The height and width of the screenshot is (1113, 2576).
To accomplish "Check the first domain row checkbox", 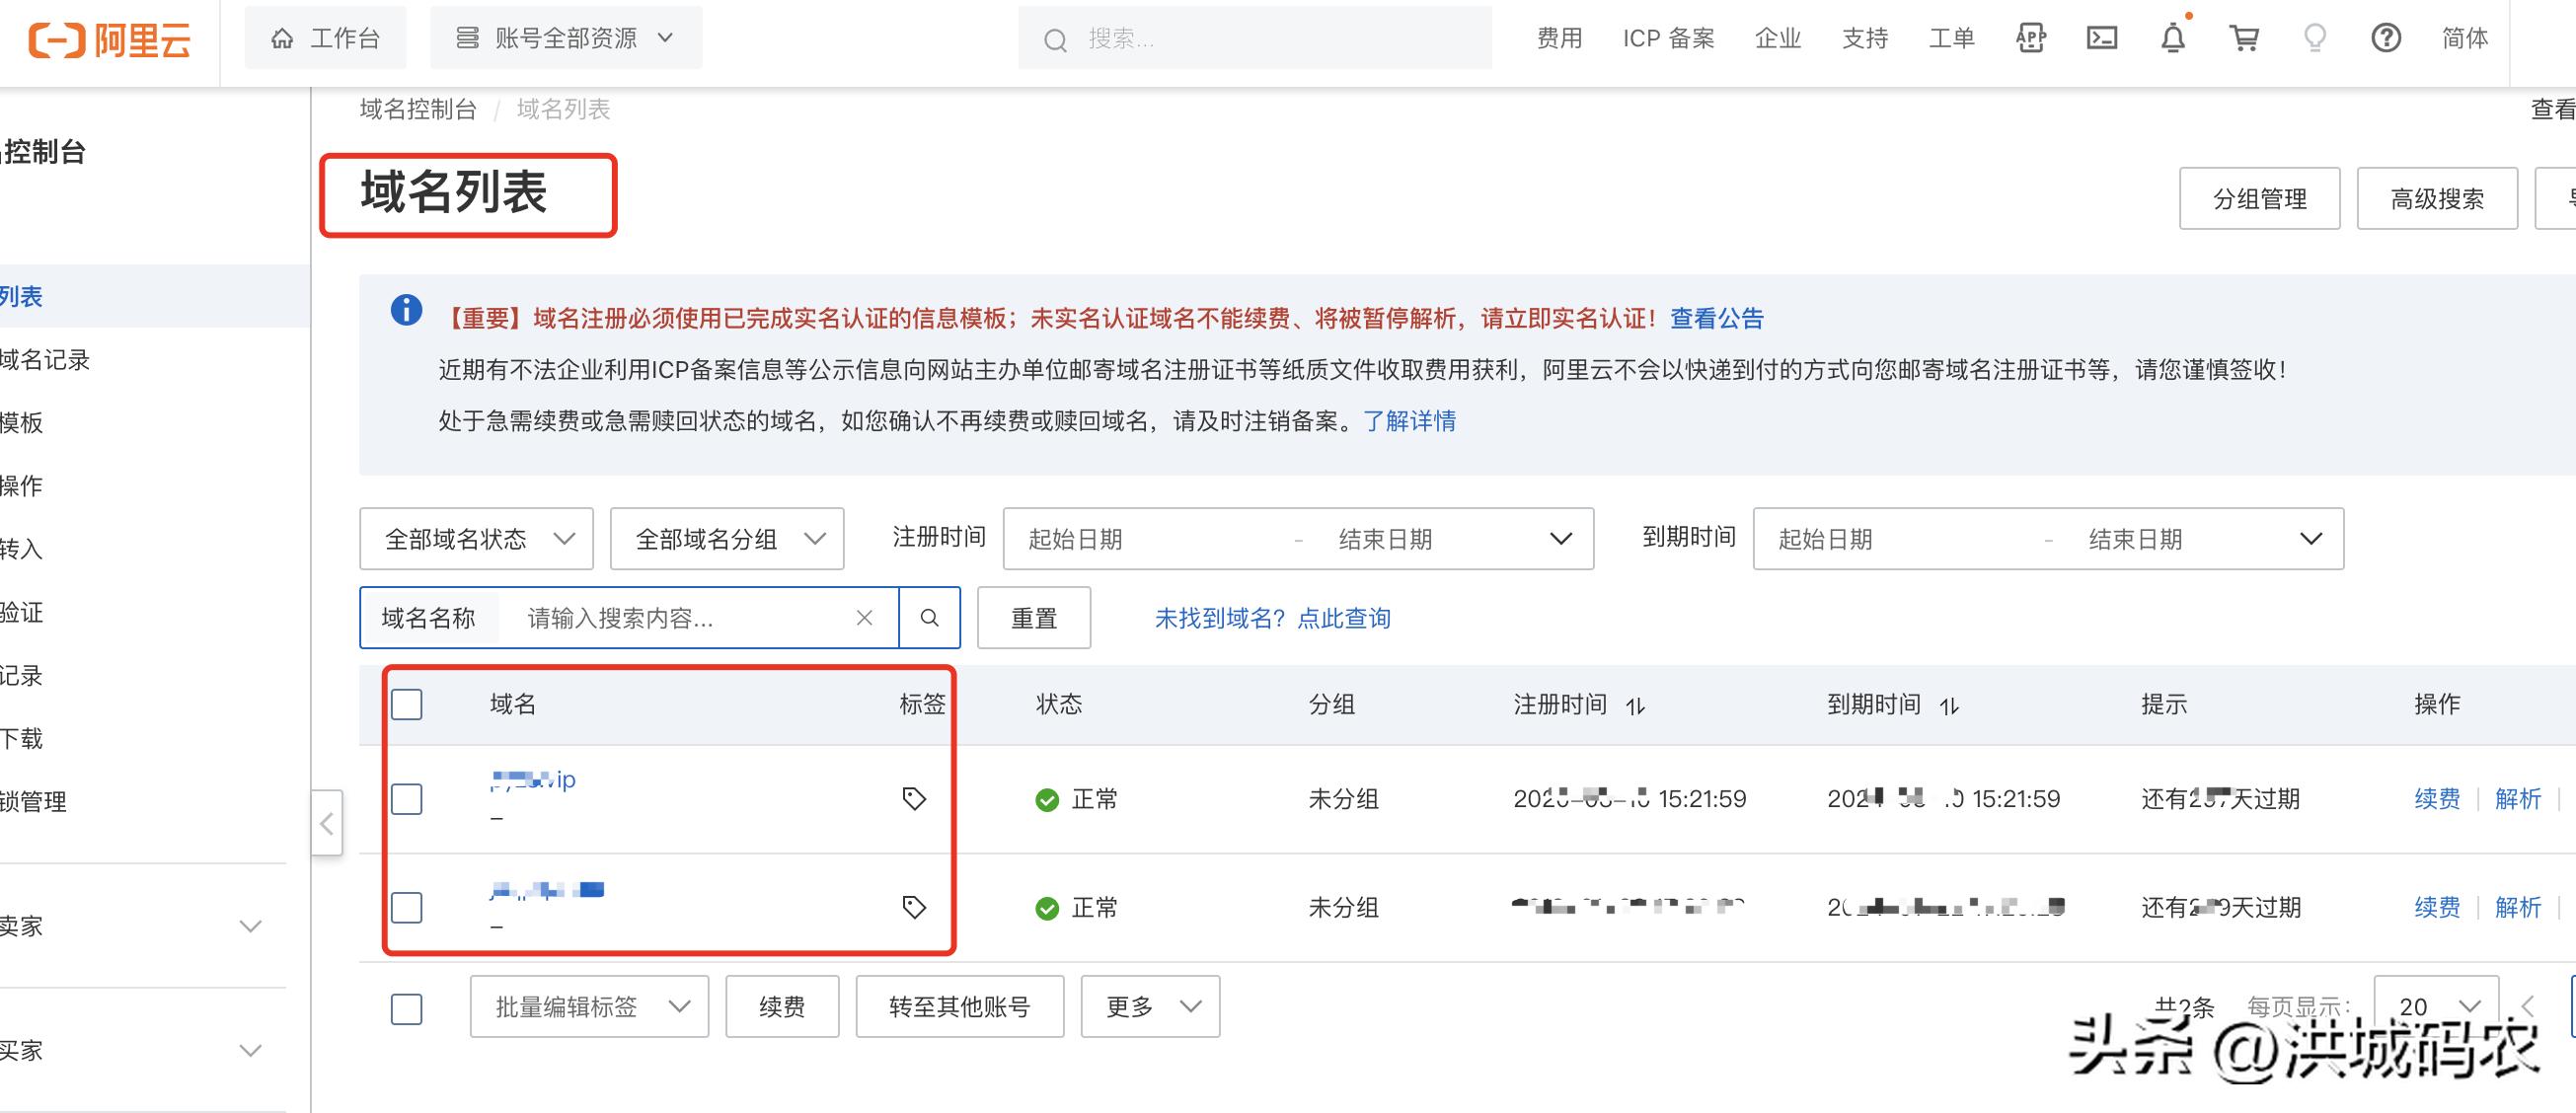I will coord(406,799).
